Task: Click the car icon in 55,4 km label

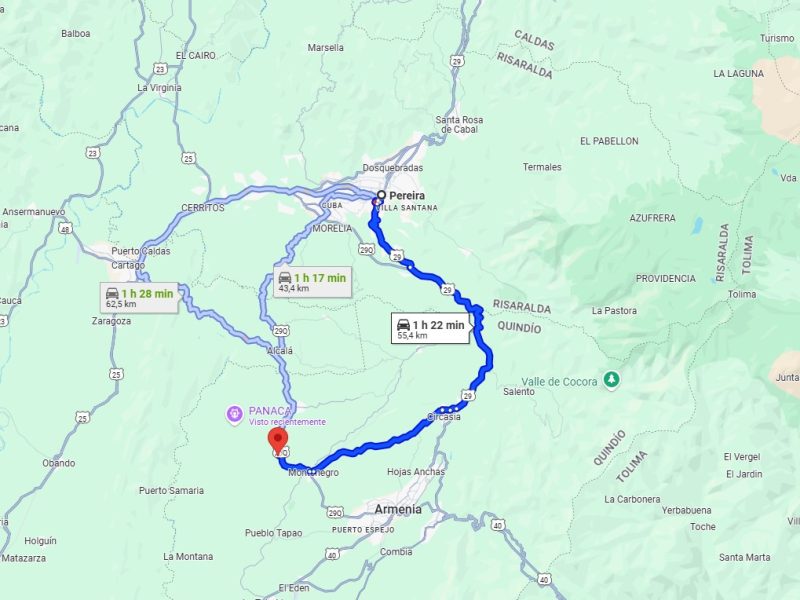Action: [x=403, y=324]
